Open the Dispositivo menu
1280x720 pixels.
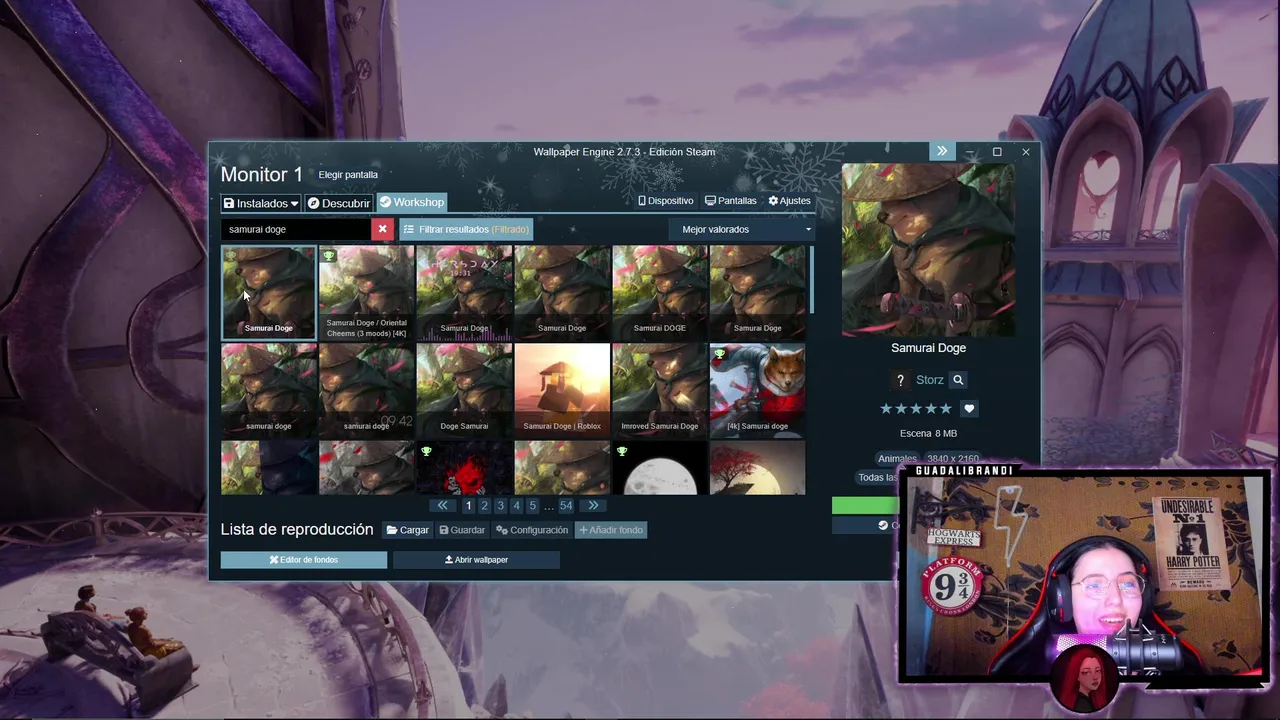pos(666,201)
